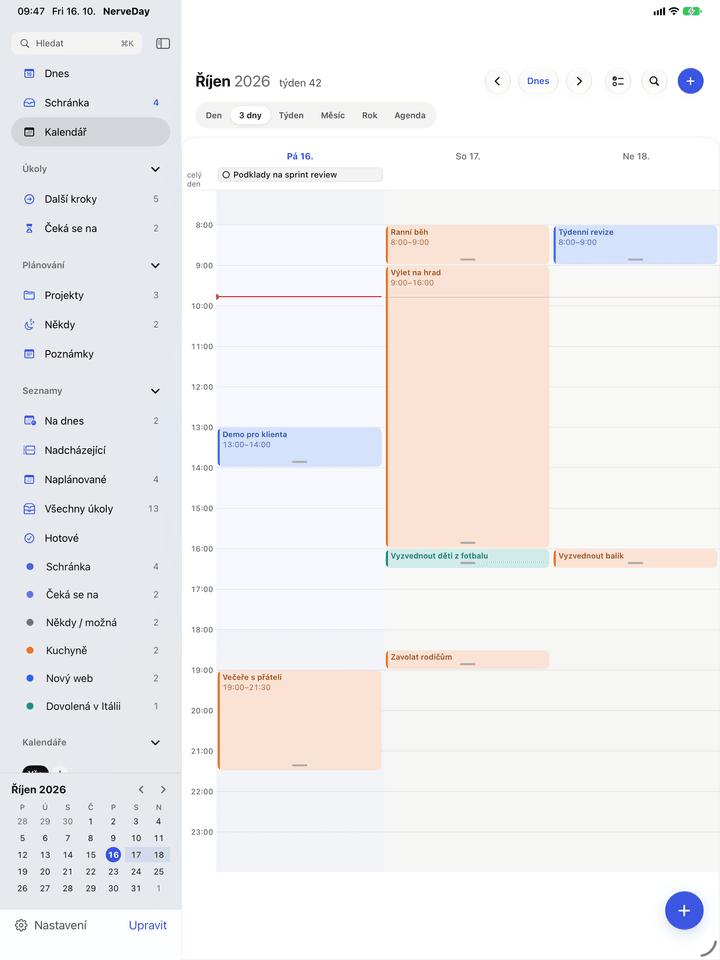Screen dimensions: 720x960
Task: Open Dnes in the sidebar
Action: coord(91,73)
